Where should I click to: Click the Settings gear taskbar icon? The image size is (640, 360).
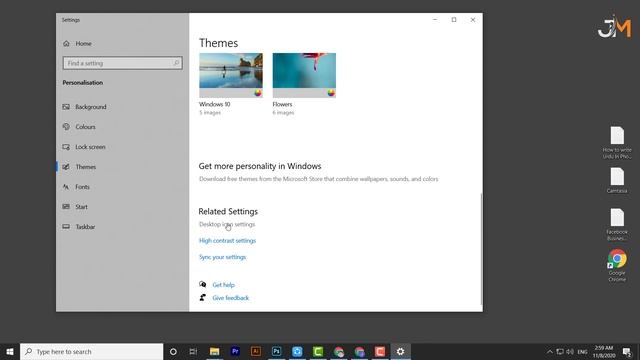[x=400, y=351]
